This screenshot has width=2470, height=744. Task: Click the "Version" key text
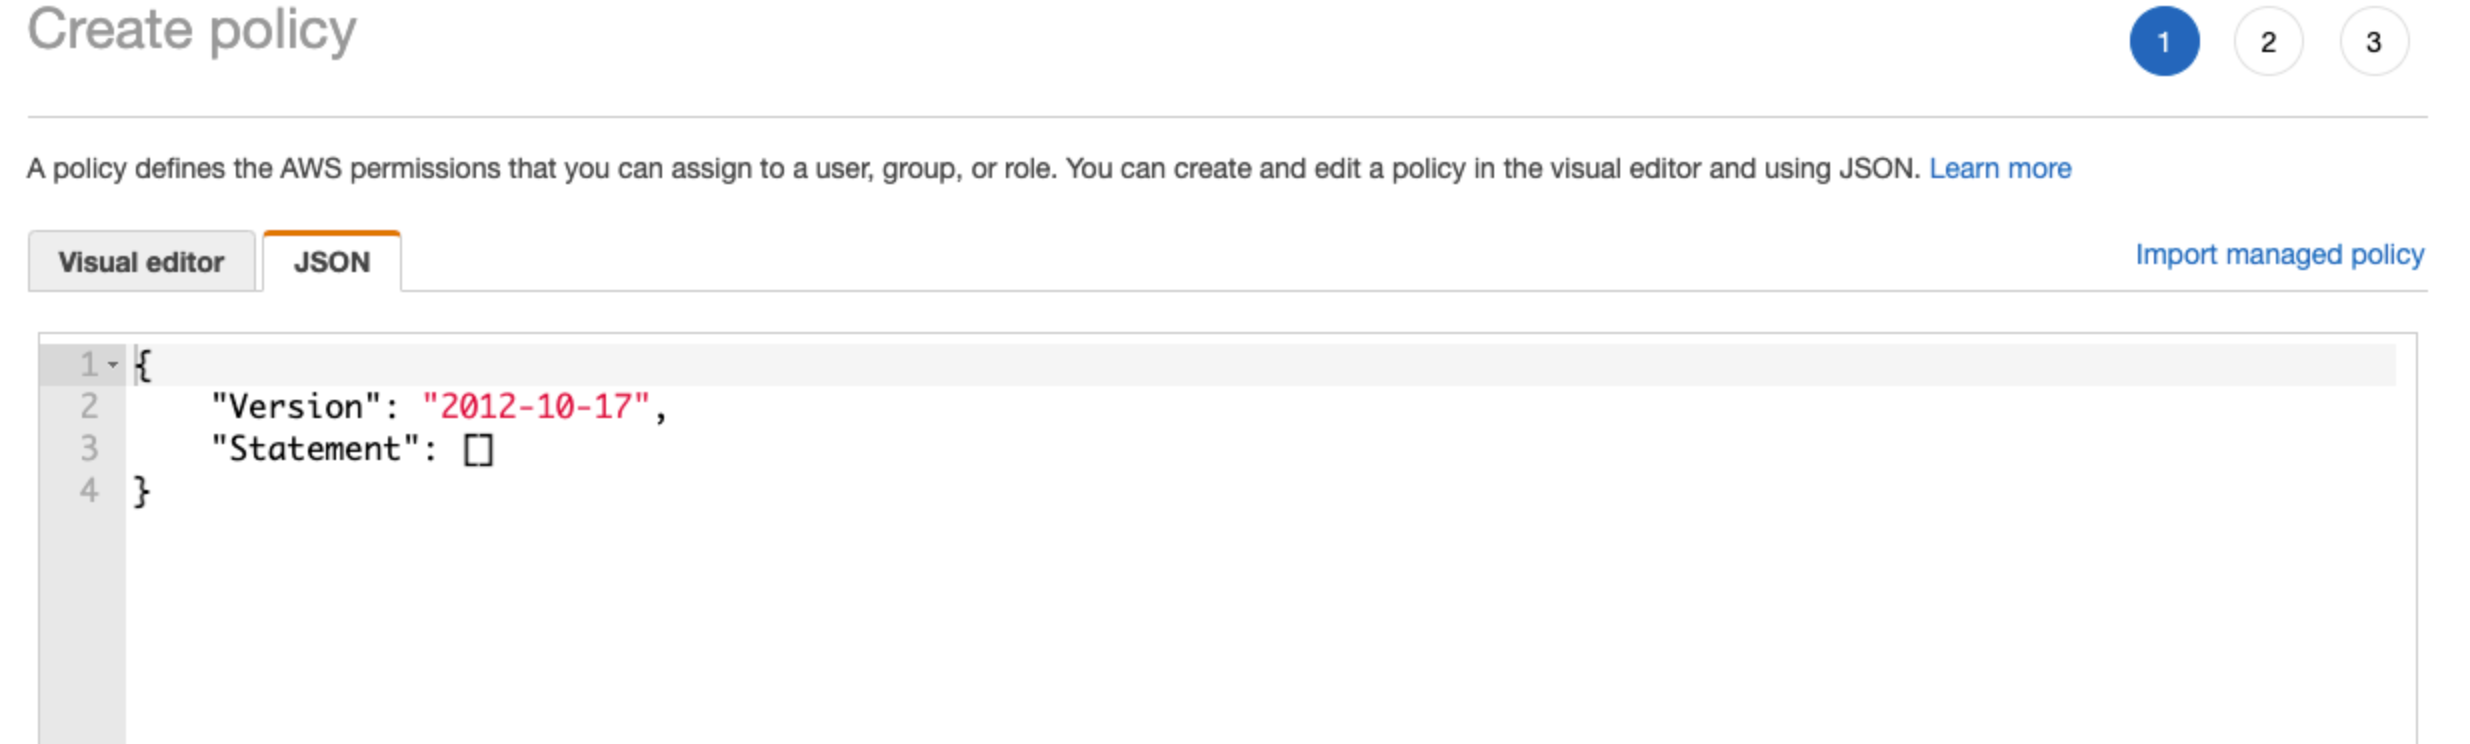click(x=297, y=406)
